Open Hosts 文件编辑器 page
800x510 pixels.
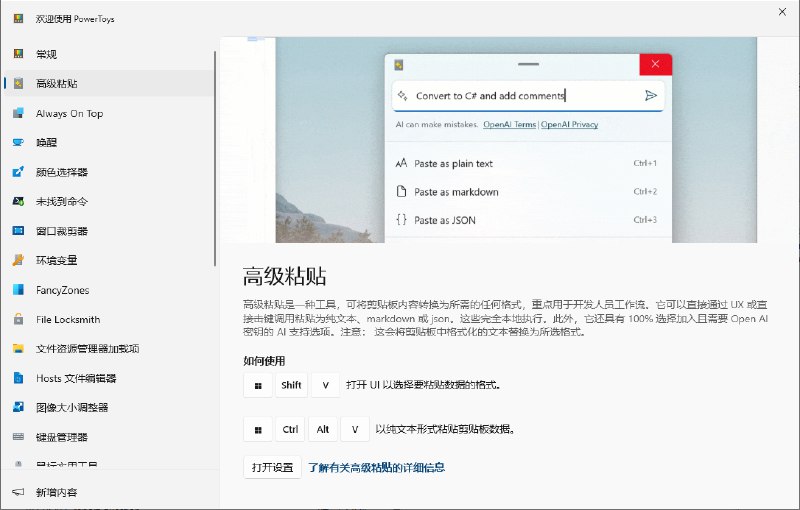pyautogui.click(x=109, y=378)
